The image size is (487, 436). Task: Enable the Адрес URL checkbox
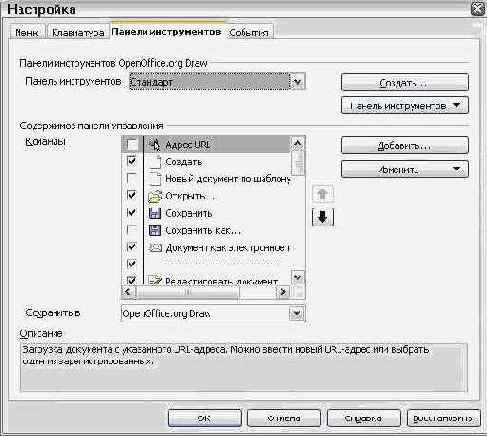point(132,144)
